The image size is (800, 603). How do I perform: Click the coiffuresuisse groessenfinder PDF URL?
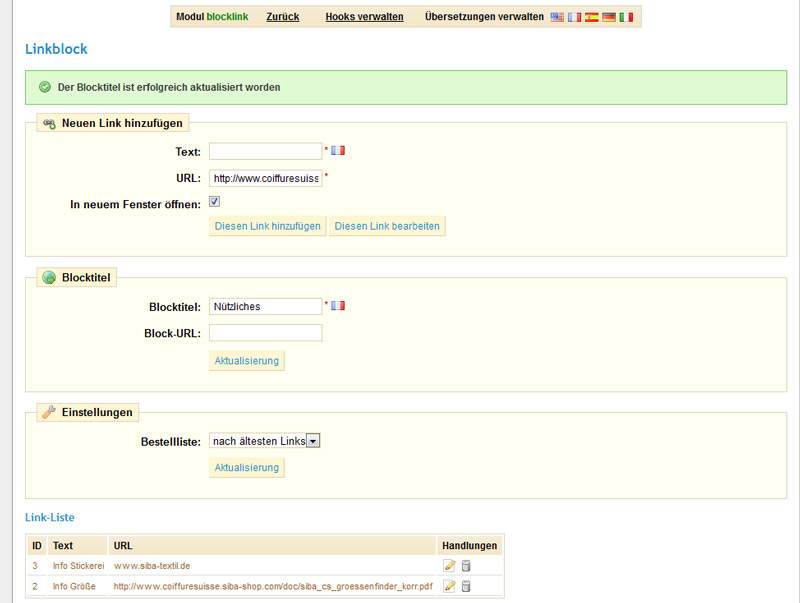coord(273,586)
